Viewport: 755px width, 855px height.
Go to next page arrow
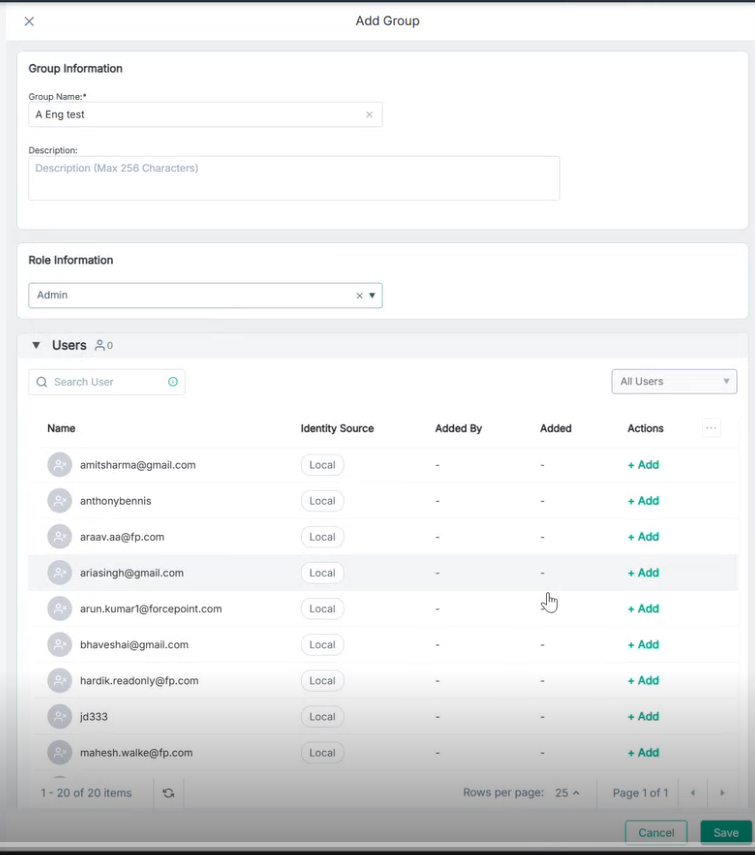pos(722,793)
